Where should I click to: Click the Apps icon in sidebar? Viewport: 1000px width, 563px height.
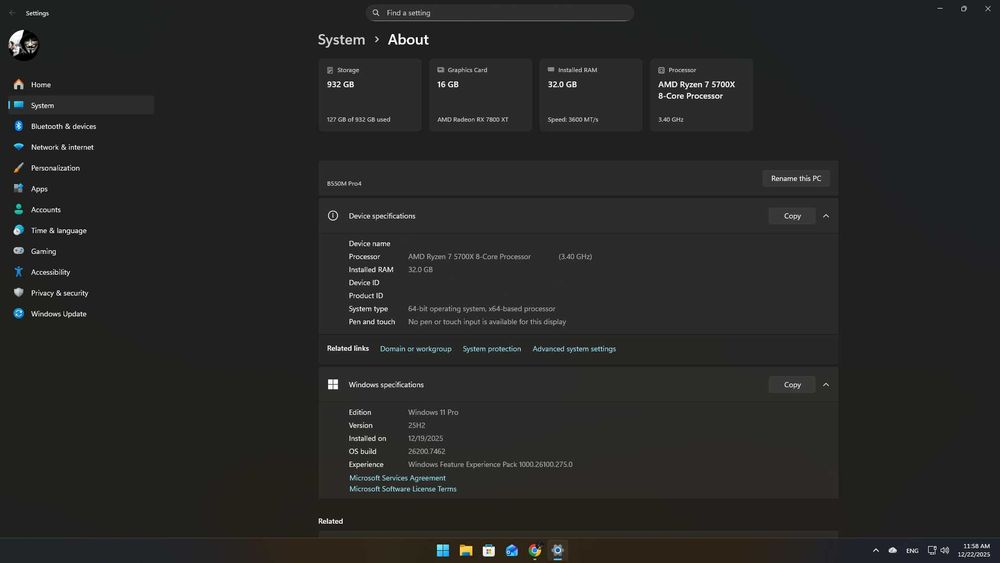coord(18,189)
